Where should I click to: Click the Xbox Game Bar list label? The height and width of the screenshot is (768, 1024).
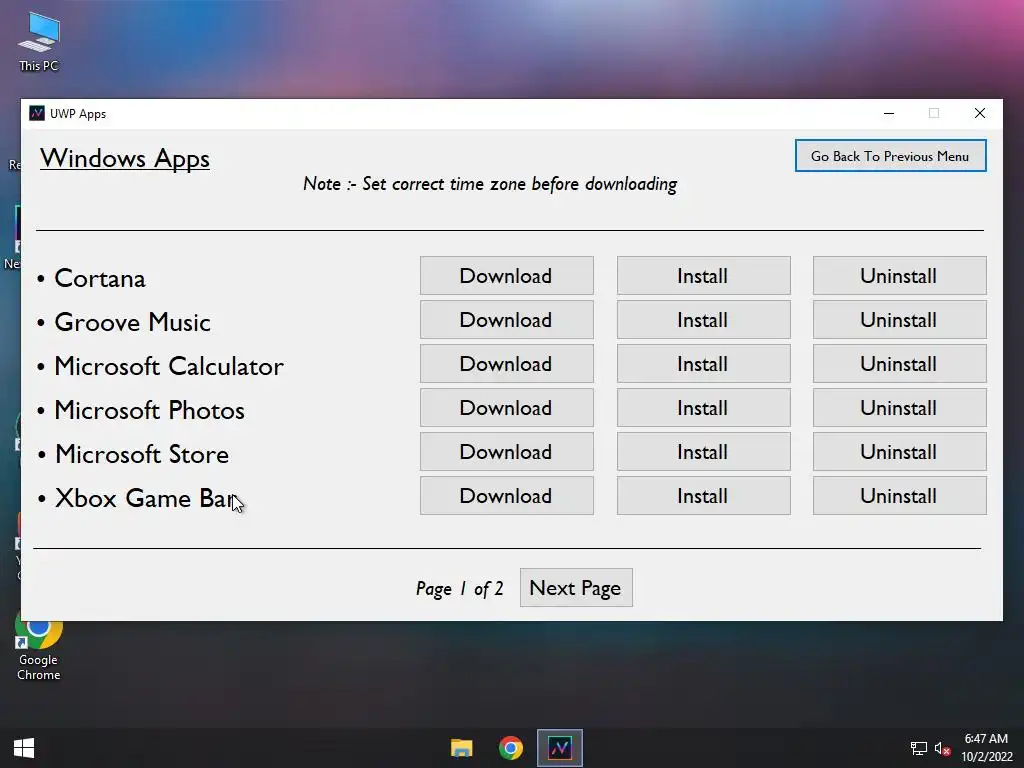tap(144, 498)
